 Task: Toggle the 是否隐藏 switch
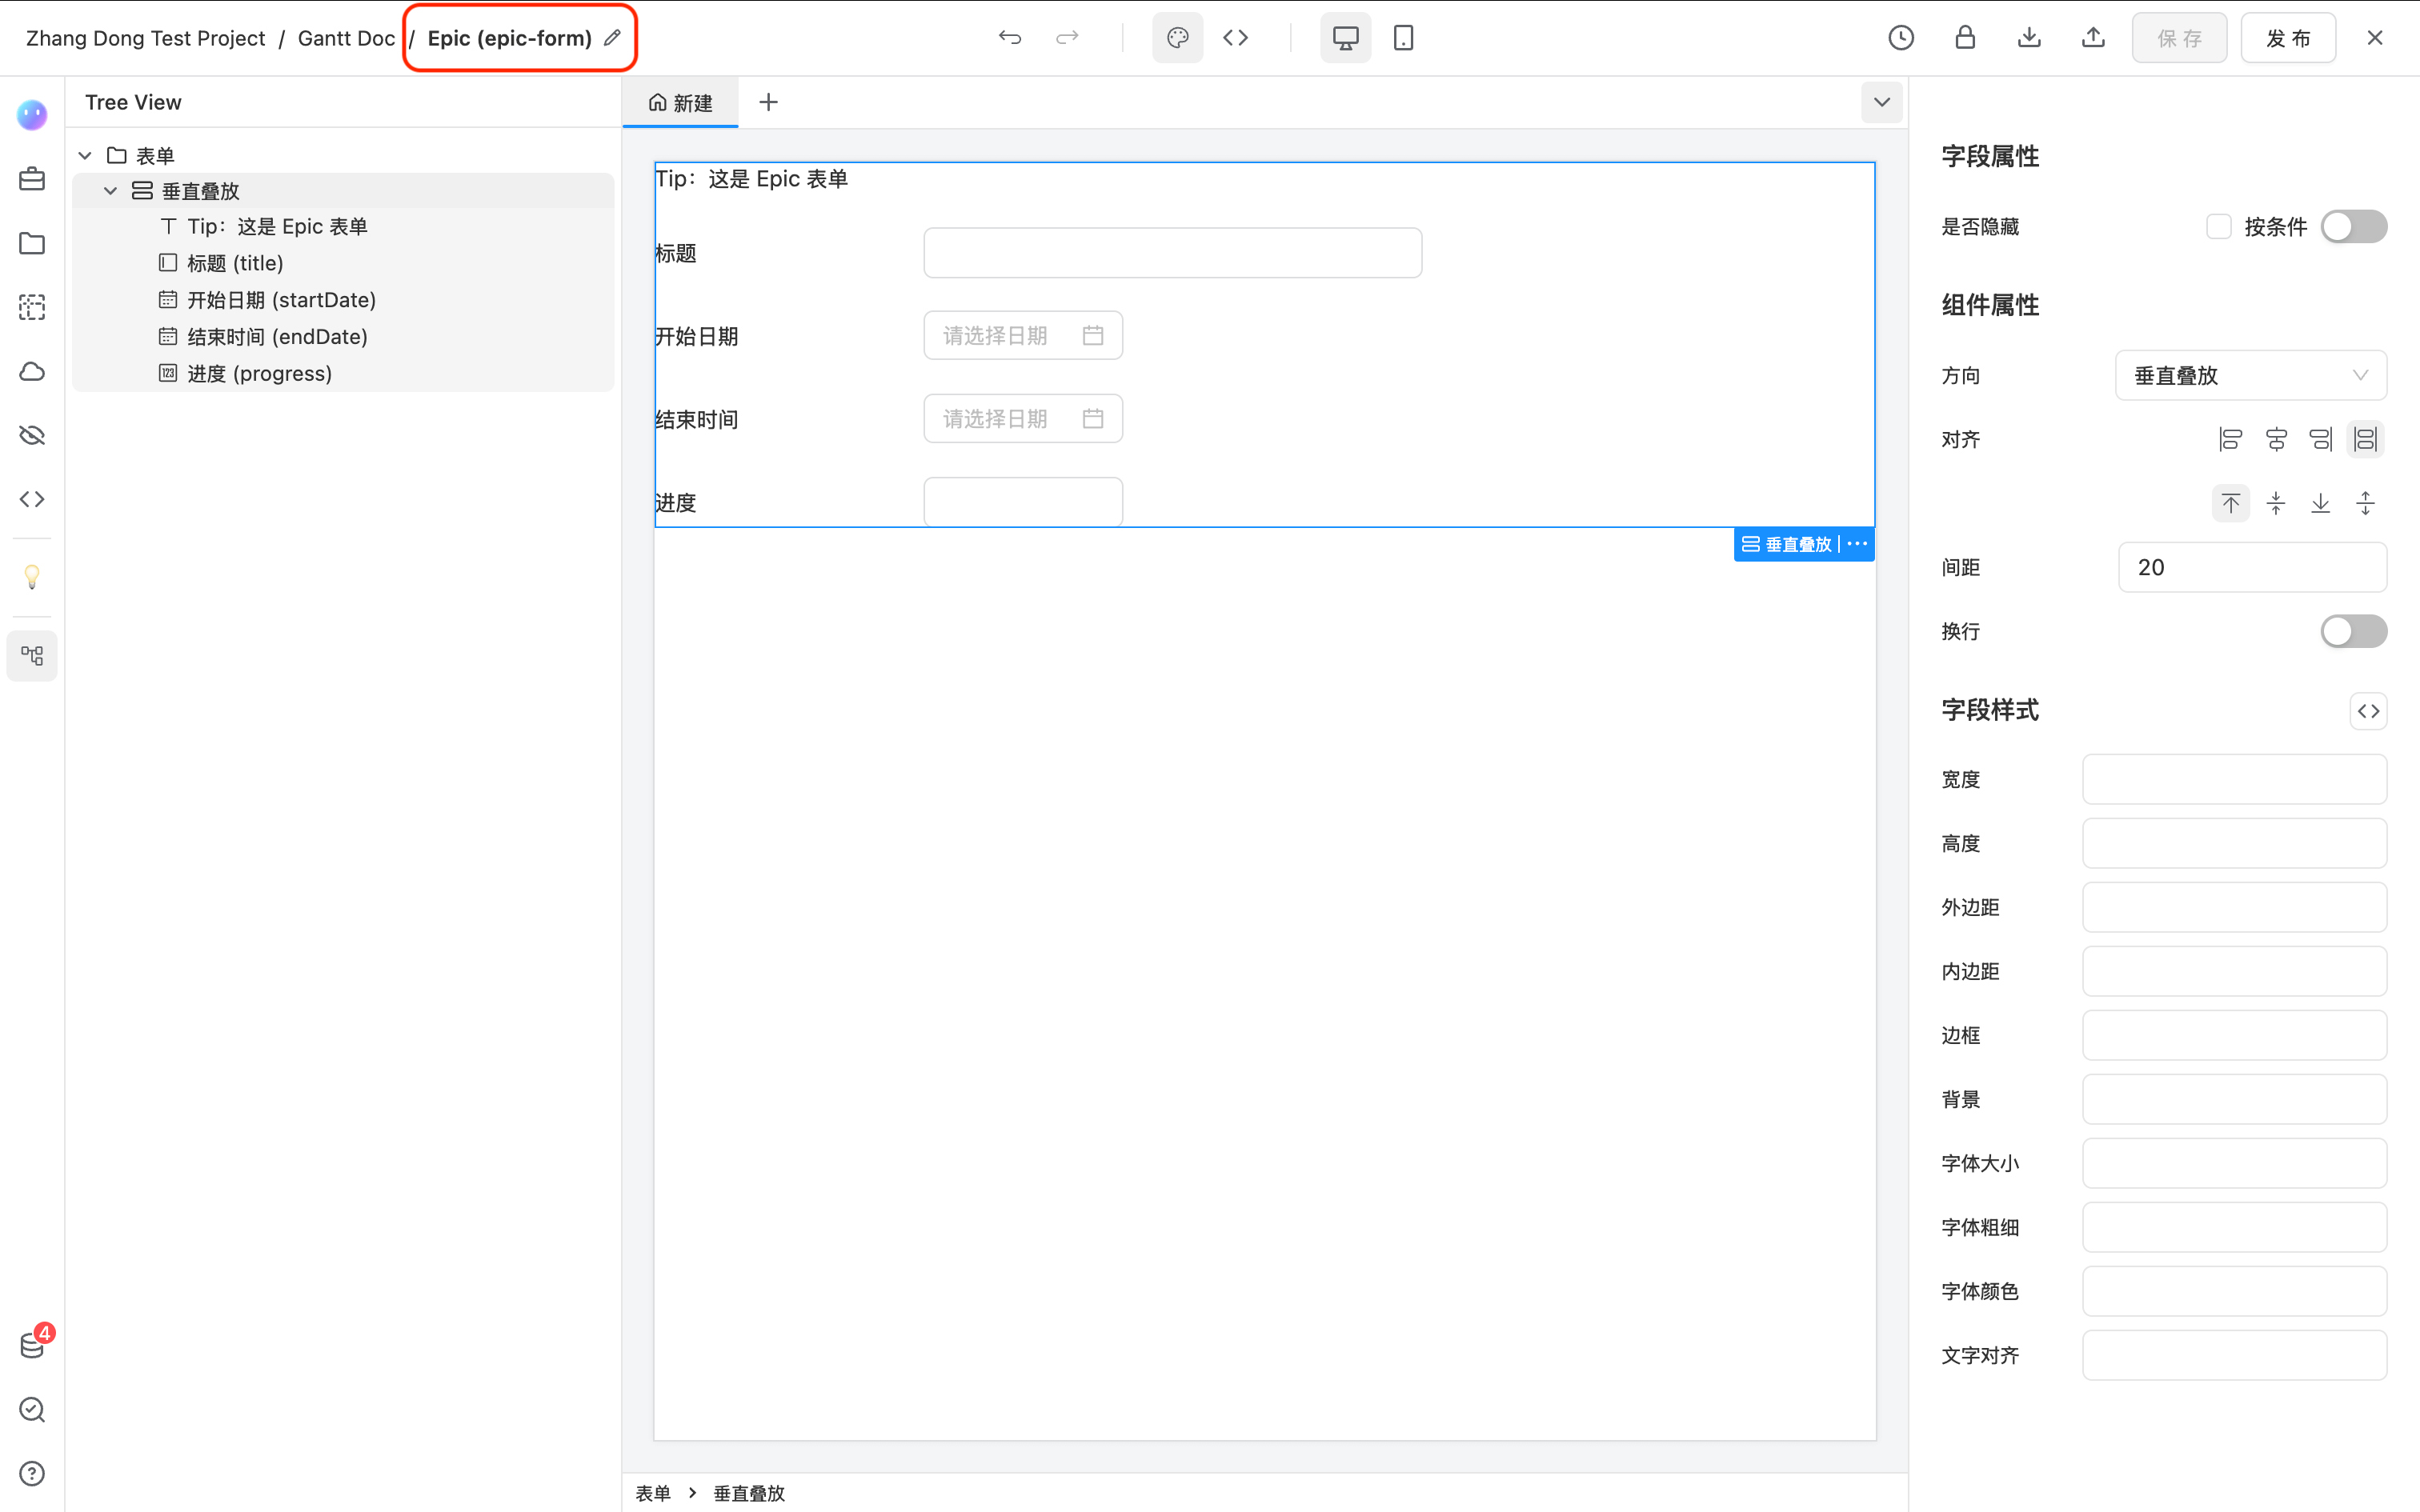pos(2354,227)
